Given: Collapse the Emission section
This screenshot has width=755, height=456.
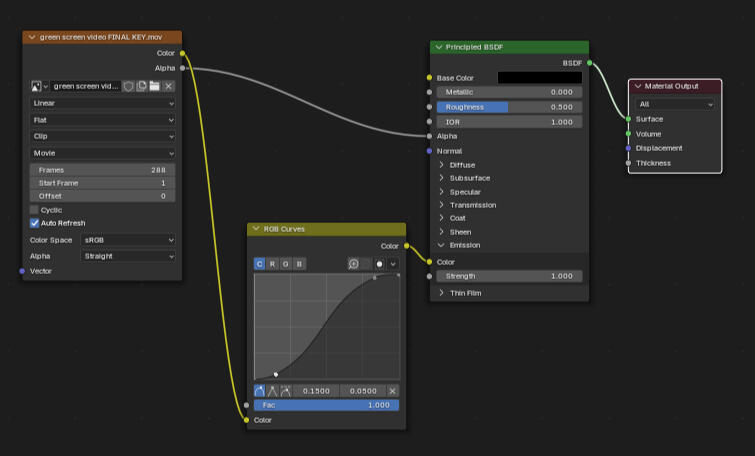Looking at the screenshot, I should 442,245.
